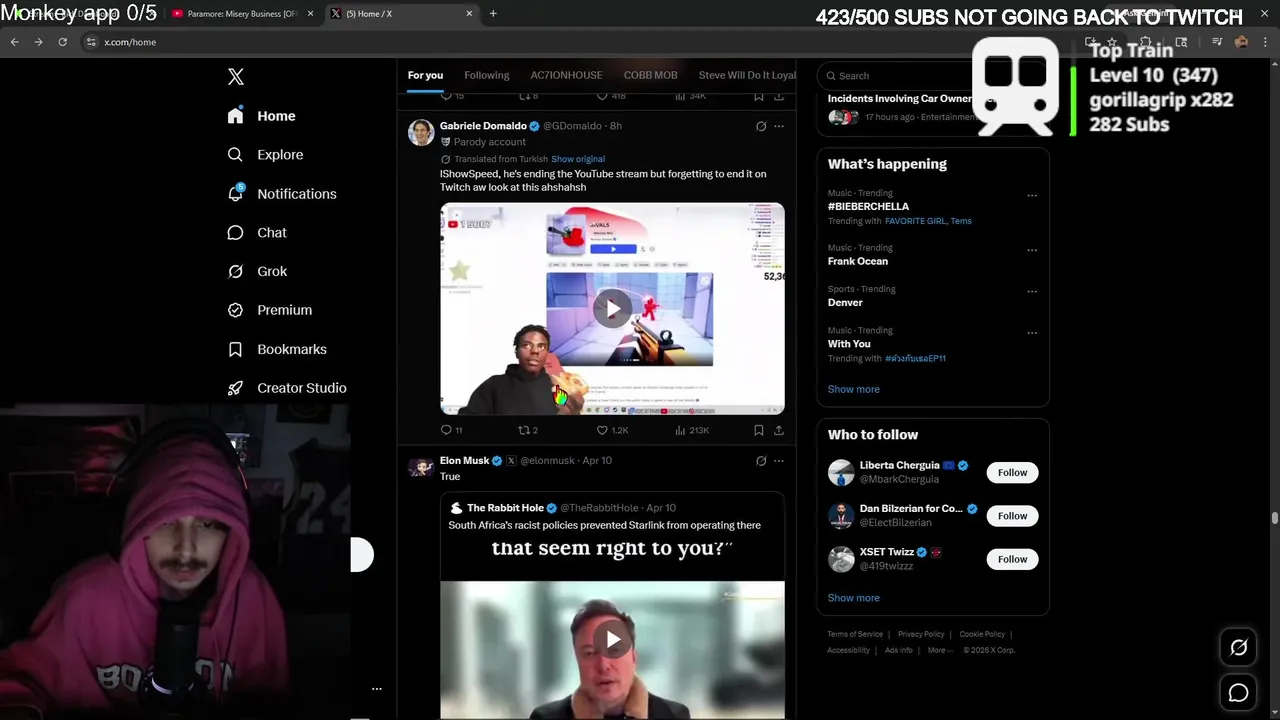The height and width of the screenshot is (720, 1280).
Task: Repost Gabriele Domaldo's post
Action: point(527,430)
